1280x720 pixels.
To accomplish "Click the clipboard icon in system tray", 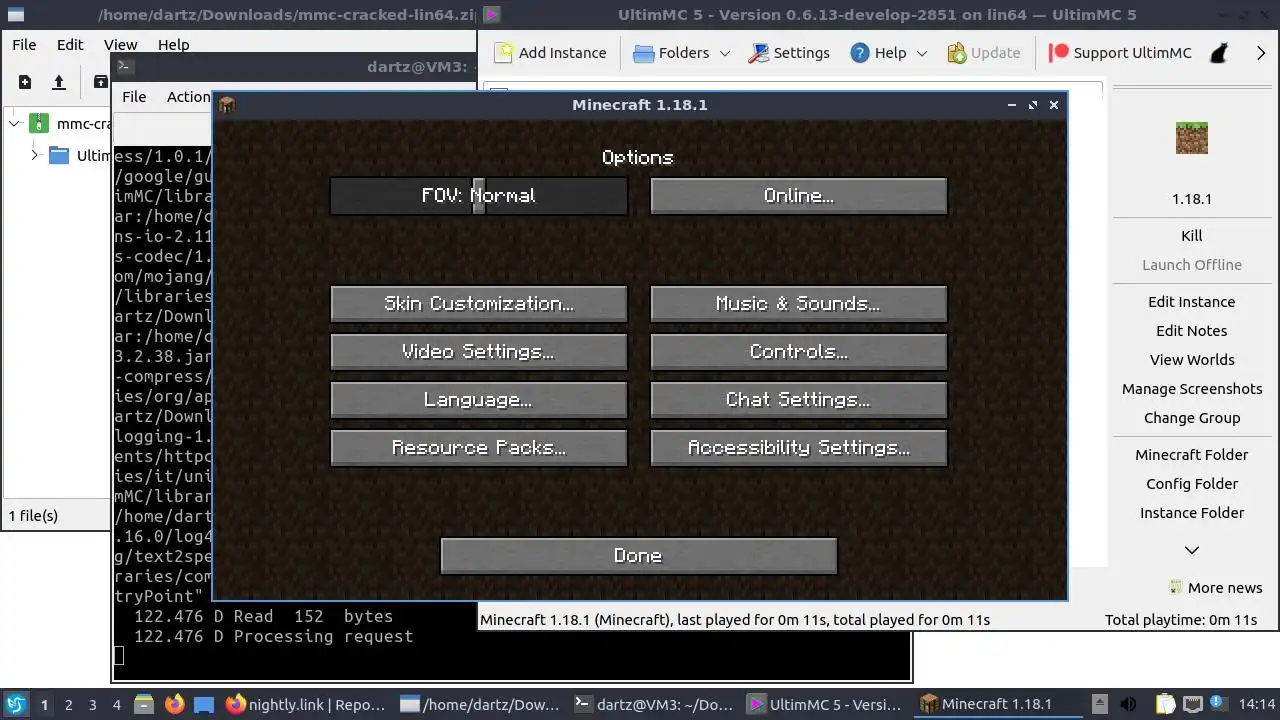I will 1166,704.
